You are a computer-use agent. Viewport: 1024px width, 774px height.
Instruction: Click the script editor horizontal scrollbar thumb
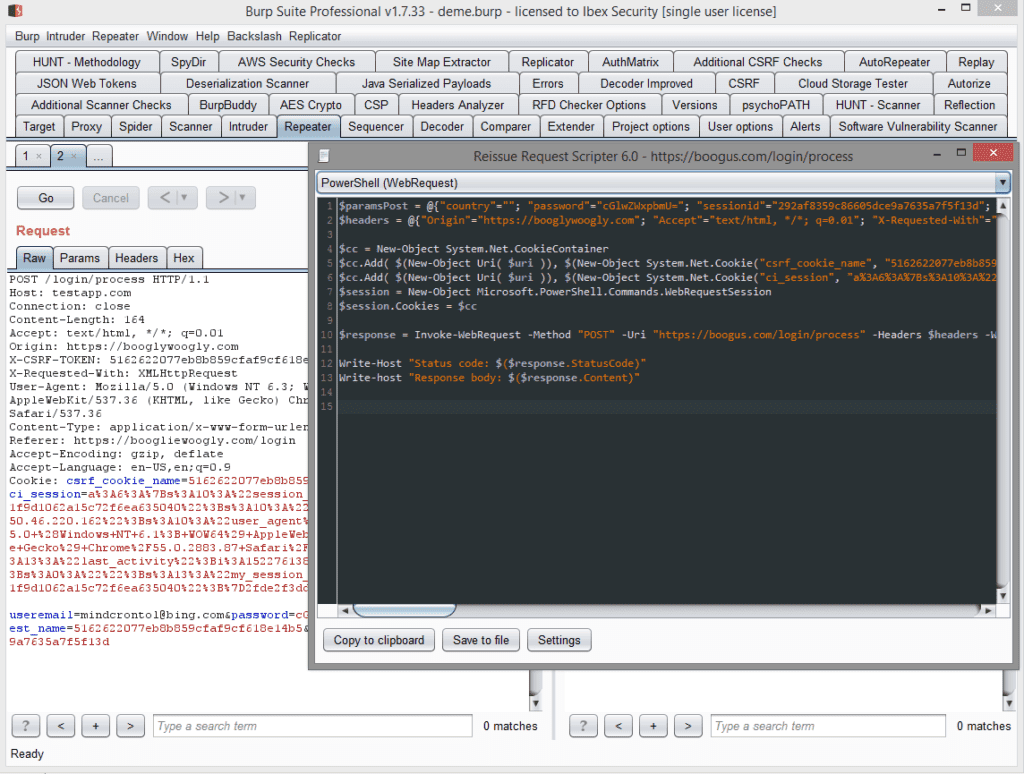coord(404,611)
